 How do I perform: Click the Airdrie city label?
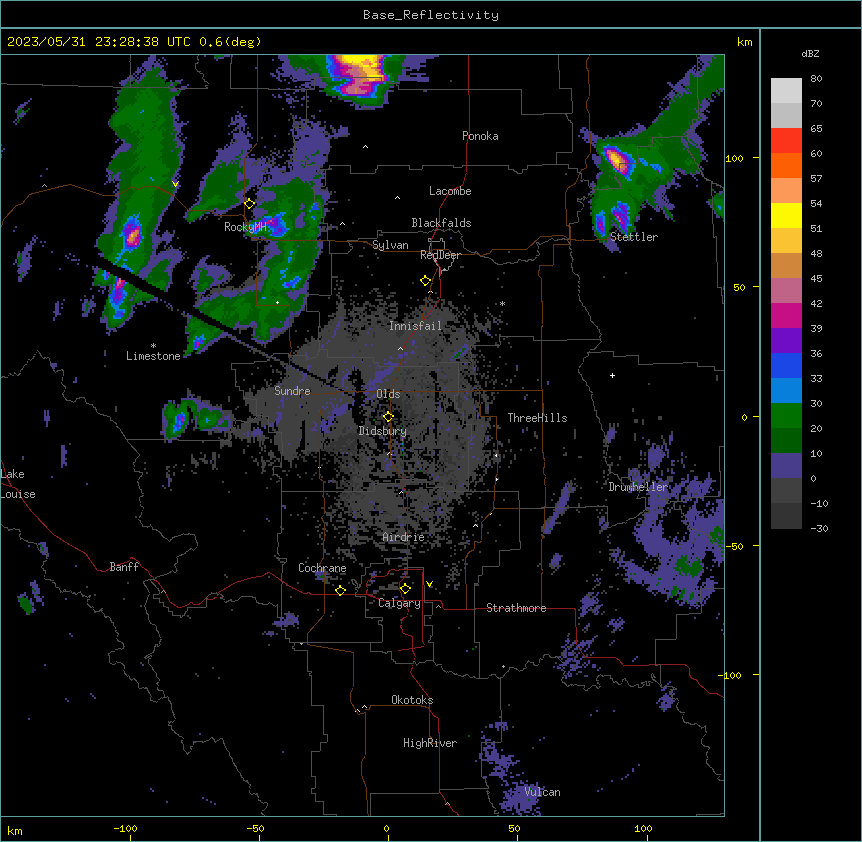pyautogui.click(x=403, y=537)
